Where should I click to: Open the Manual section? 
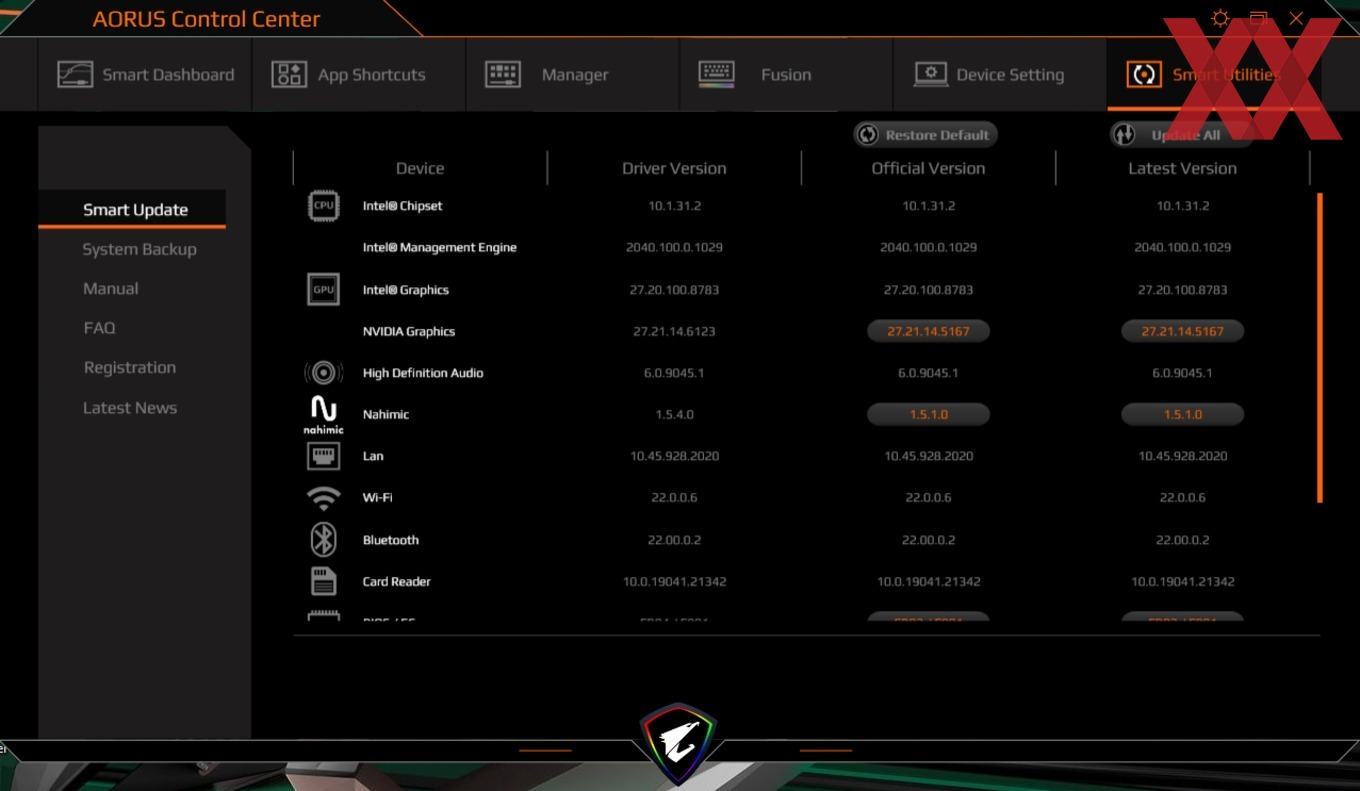110,289
